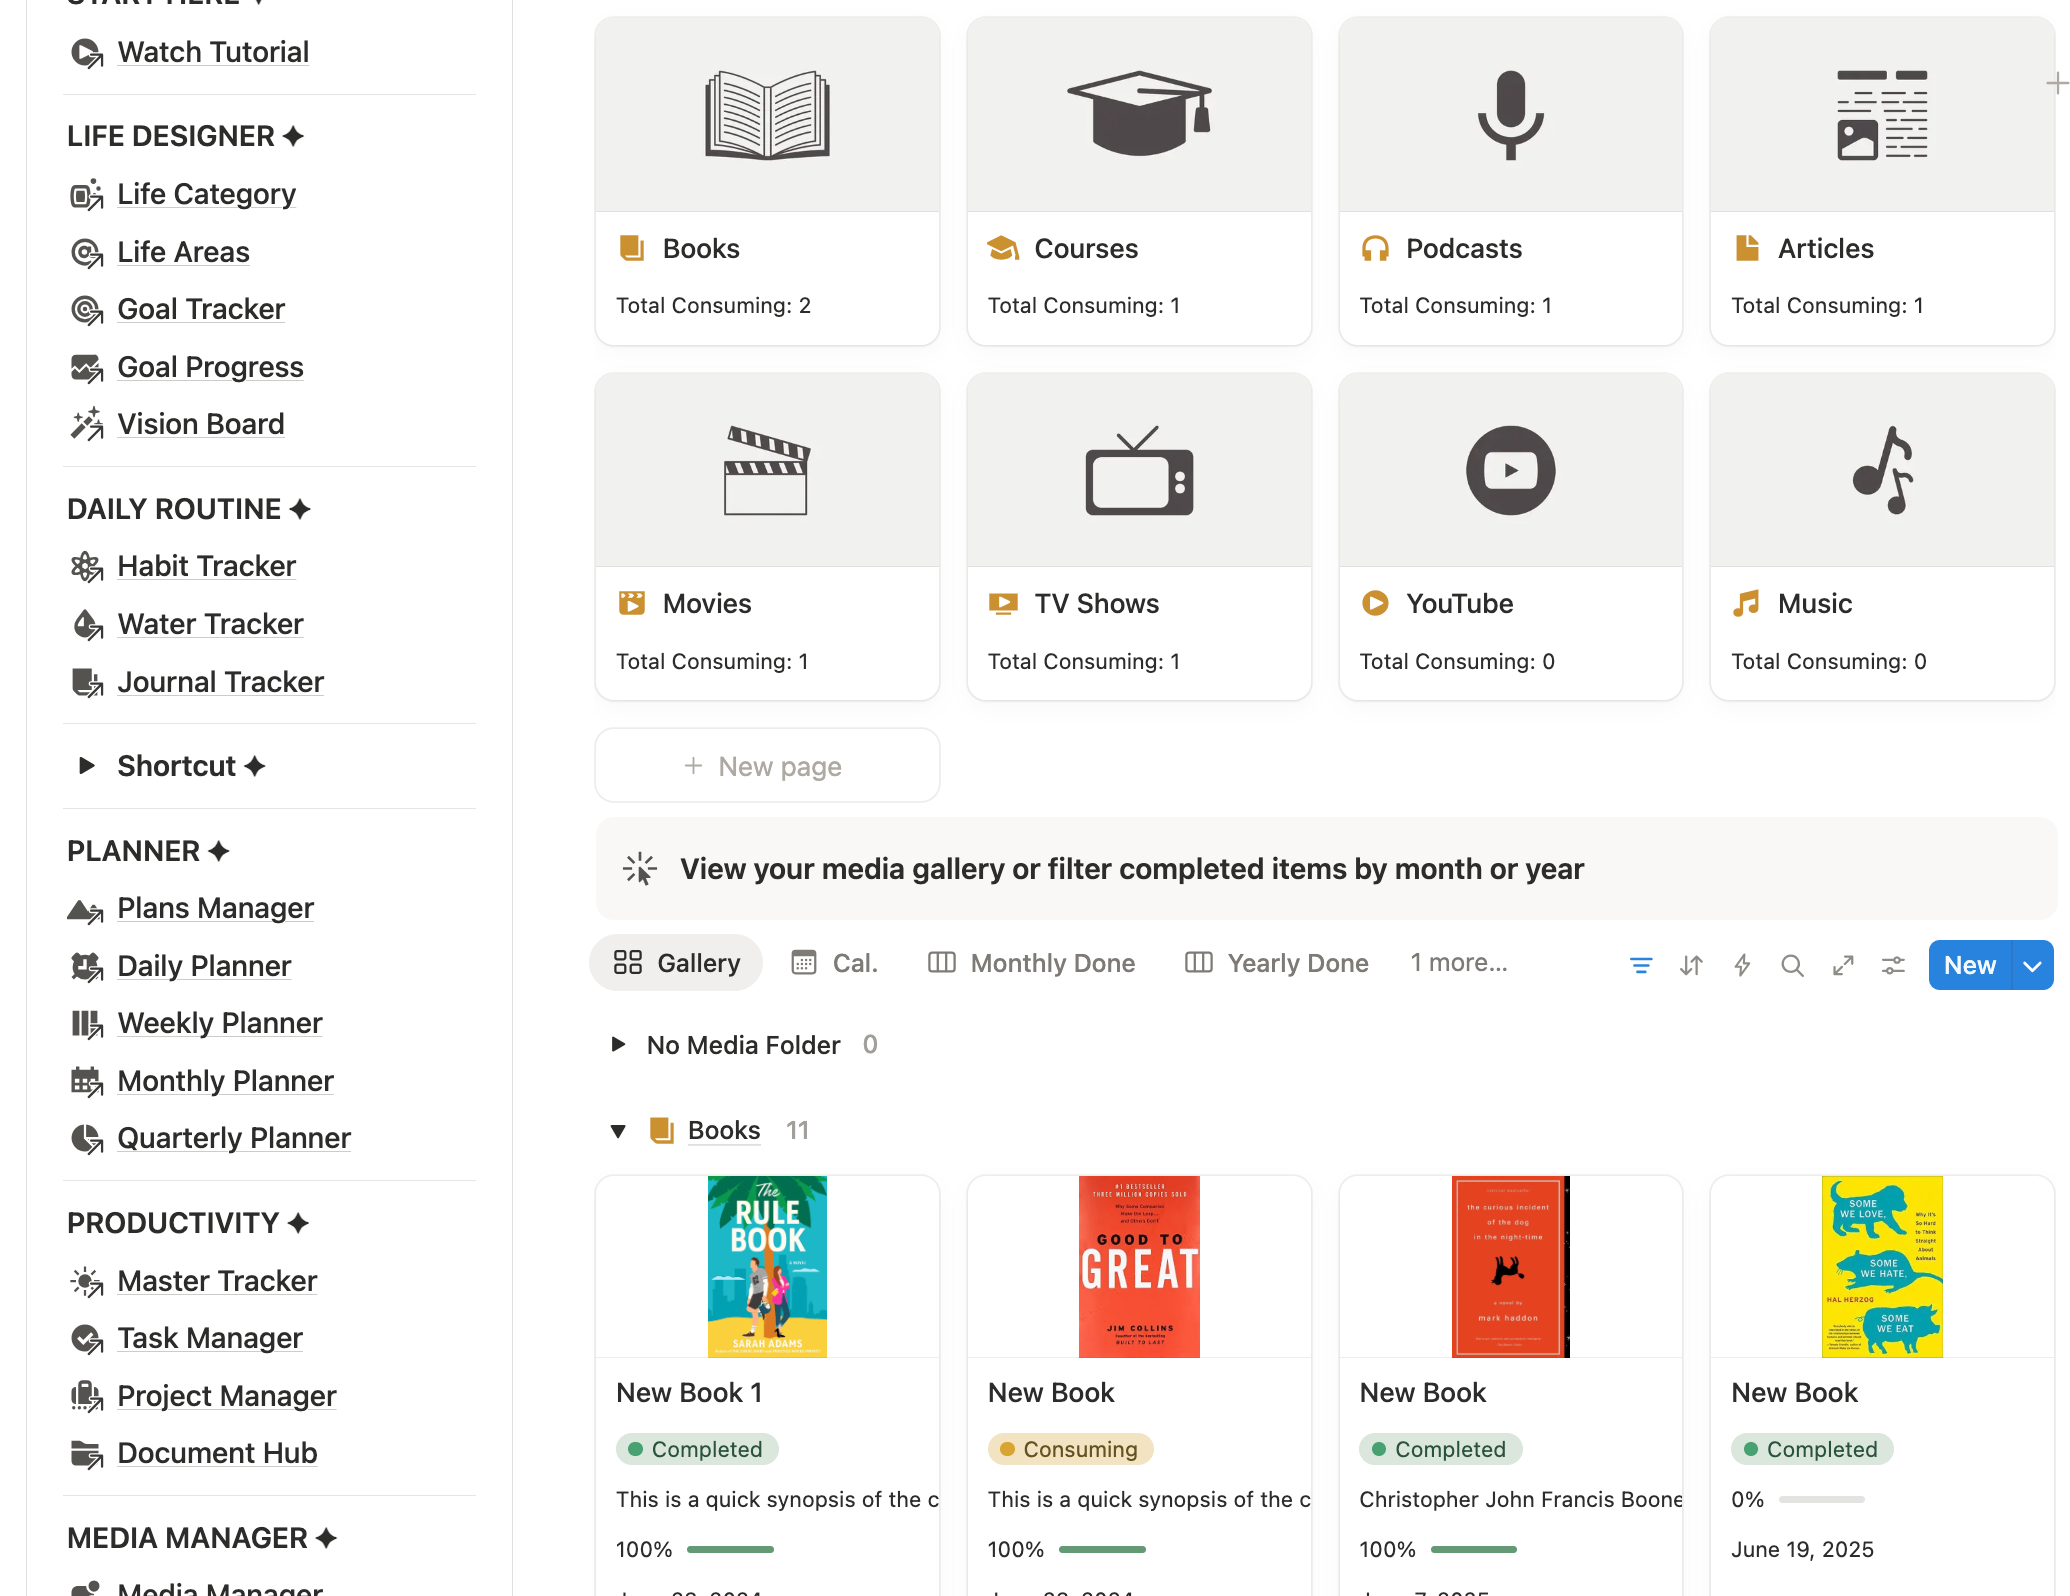Click the sort arrows icon
Image resolution: width=2070 pixels, height=1596 pixels.
click(x=1691, y=965)
